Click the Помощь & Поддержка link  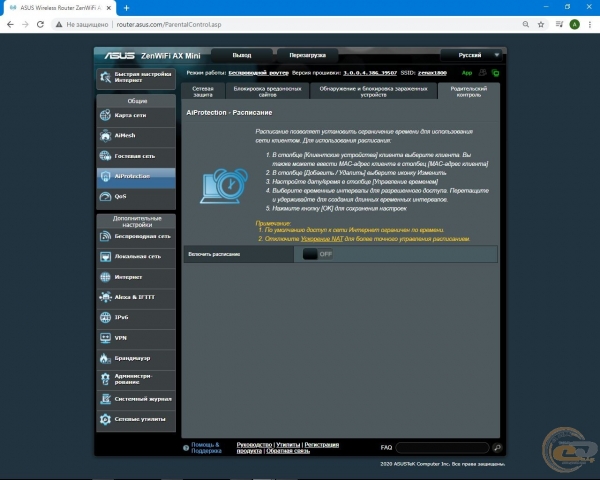coord(206,447)
